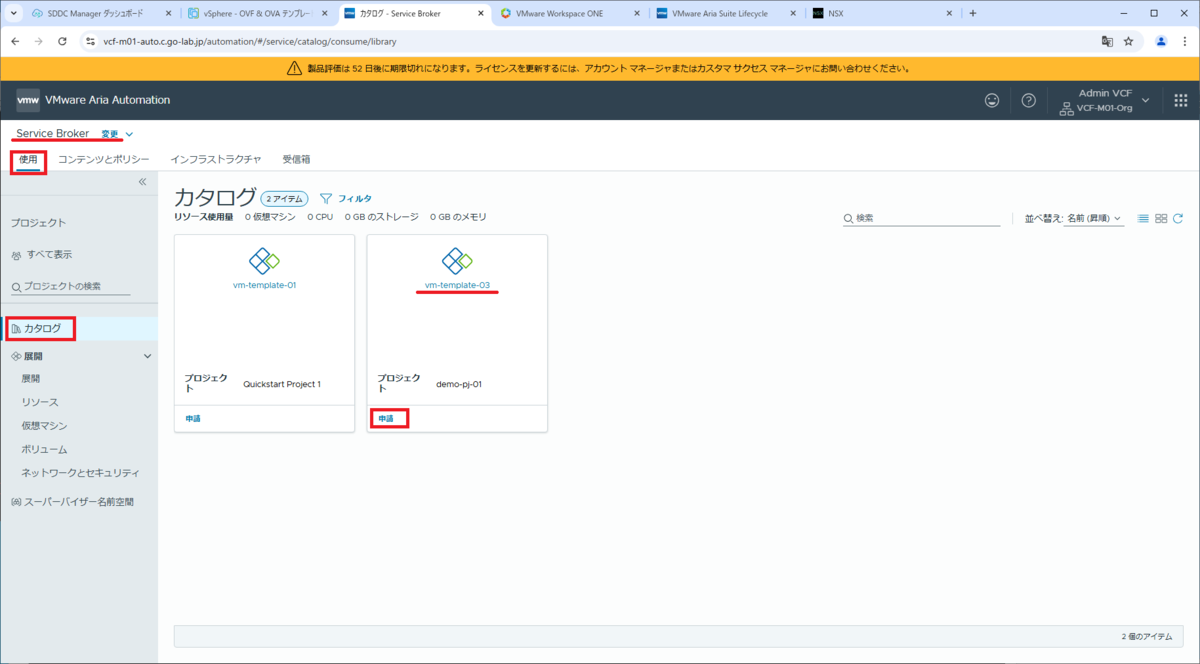Viewport: 1200px width, 664px height.
Task: View site information icon in address bar
Action: 91,42
